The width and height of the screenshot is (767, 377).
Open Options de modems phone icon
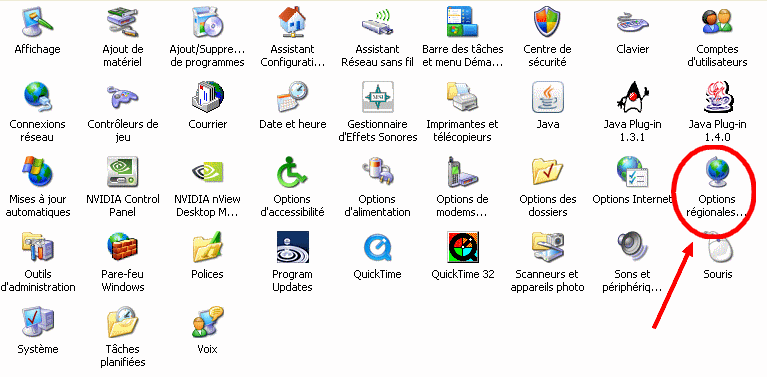tap(462, 173)
